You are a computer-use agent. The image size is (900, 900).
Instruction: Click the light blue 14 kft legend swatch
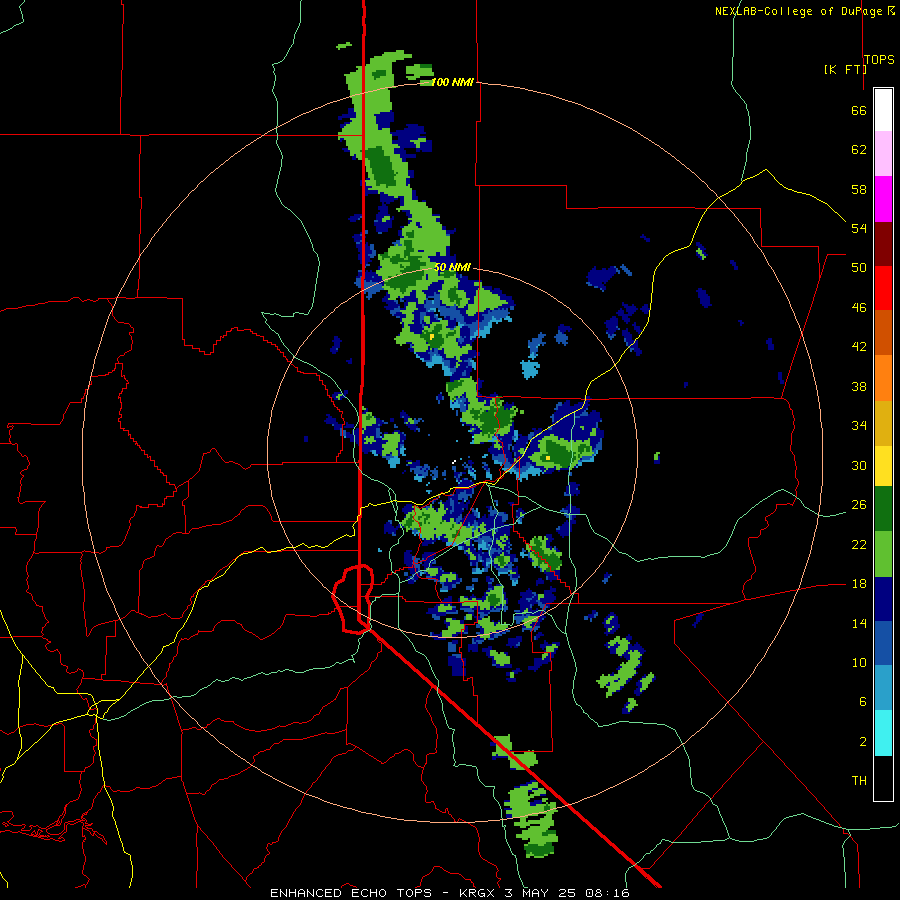click(x=883, y=689)
